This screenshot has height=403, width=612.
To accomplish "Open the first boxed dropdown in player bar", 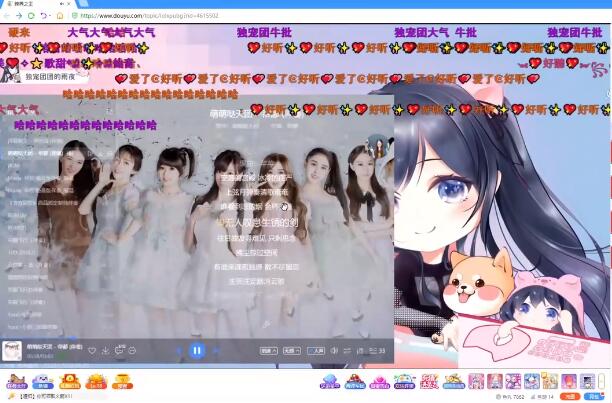I will tap(269, 350).
